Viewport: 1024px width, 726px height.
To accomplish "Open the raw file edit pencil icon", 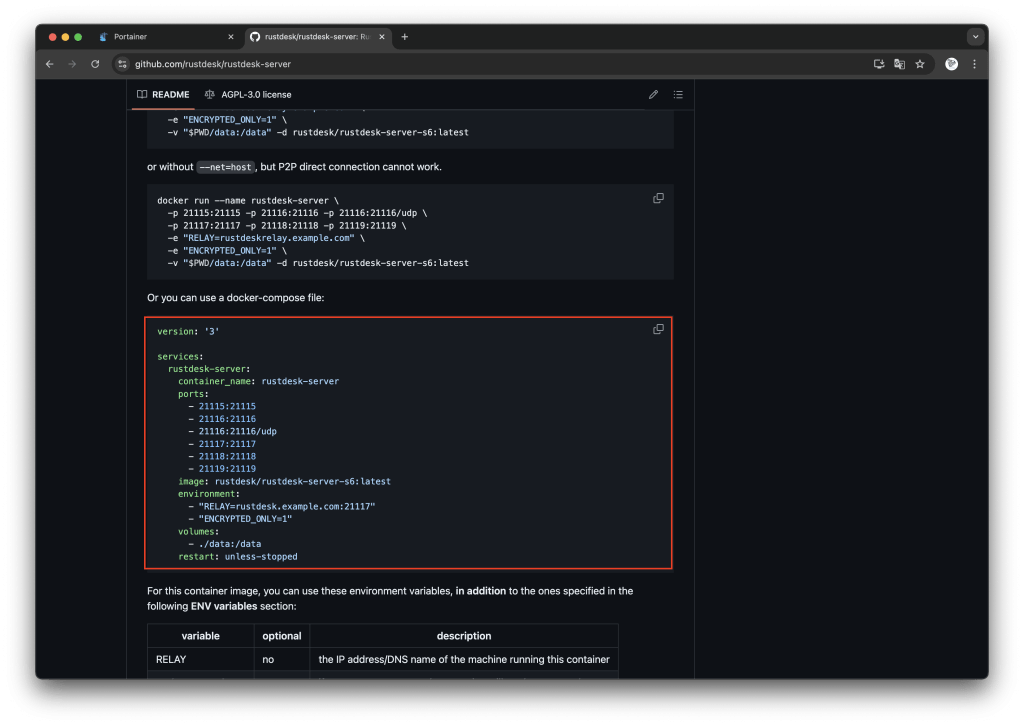I will pyautogui.click(x=653, y=94).
